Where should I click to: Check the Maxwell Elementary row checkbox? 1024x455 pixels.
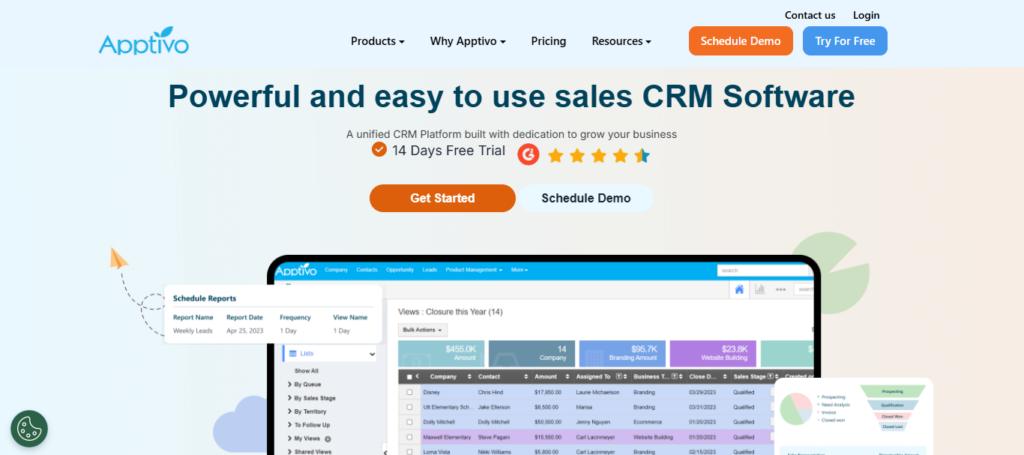pos(409,437)
